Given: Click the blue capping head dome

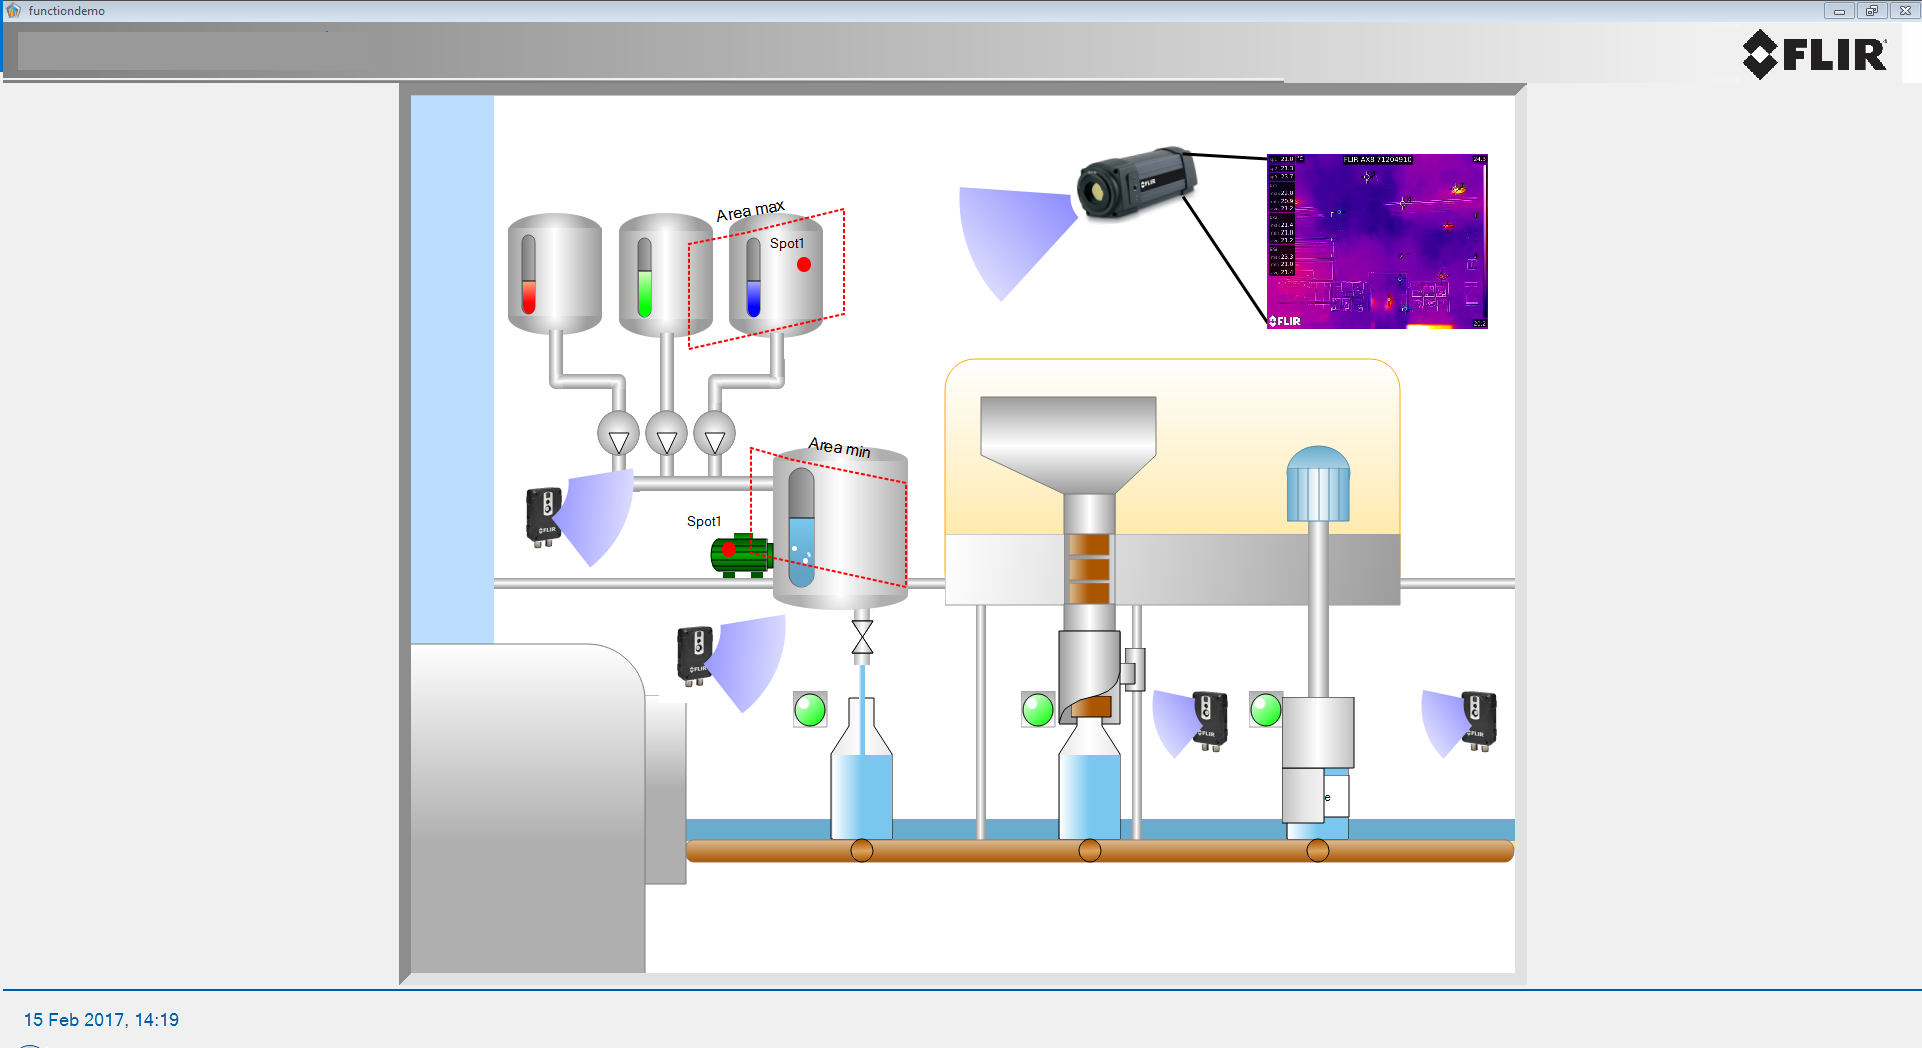Looking at the screenshot, I should click(x=1318, y=483).
